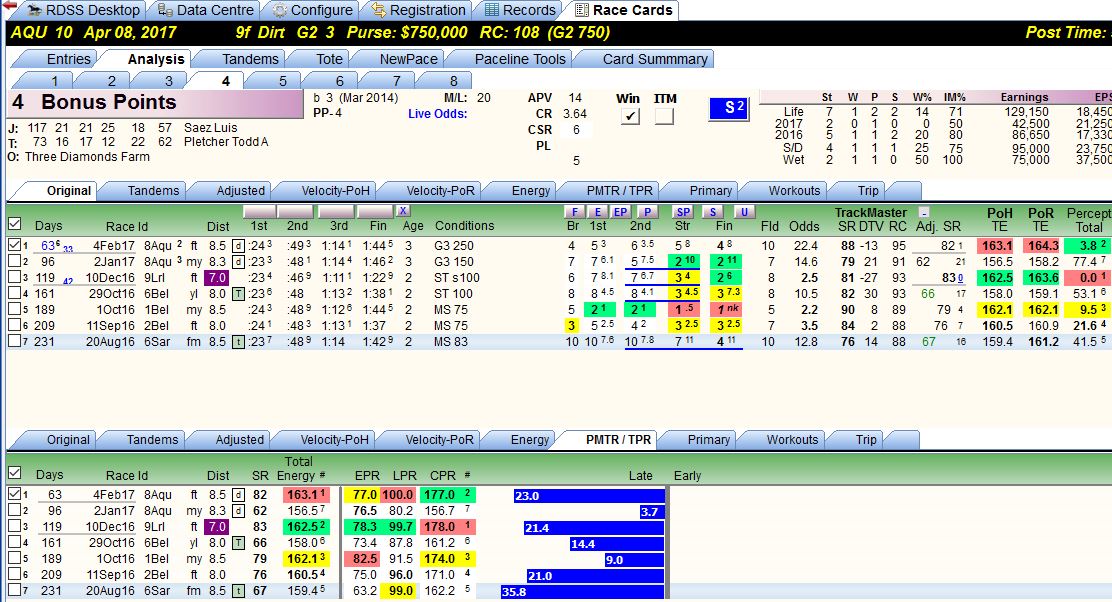The height and width of the screenshot is (602, 1112).
Task: Click purple 7.0 distance cell in upper 10Dec16 row
Action: click(x=216, y=277)
